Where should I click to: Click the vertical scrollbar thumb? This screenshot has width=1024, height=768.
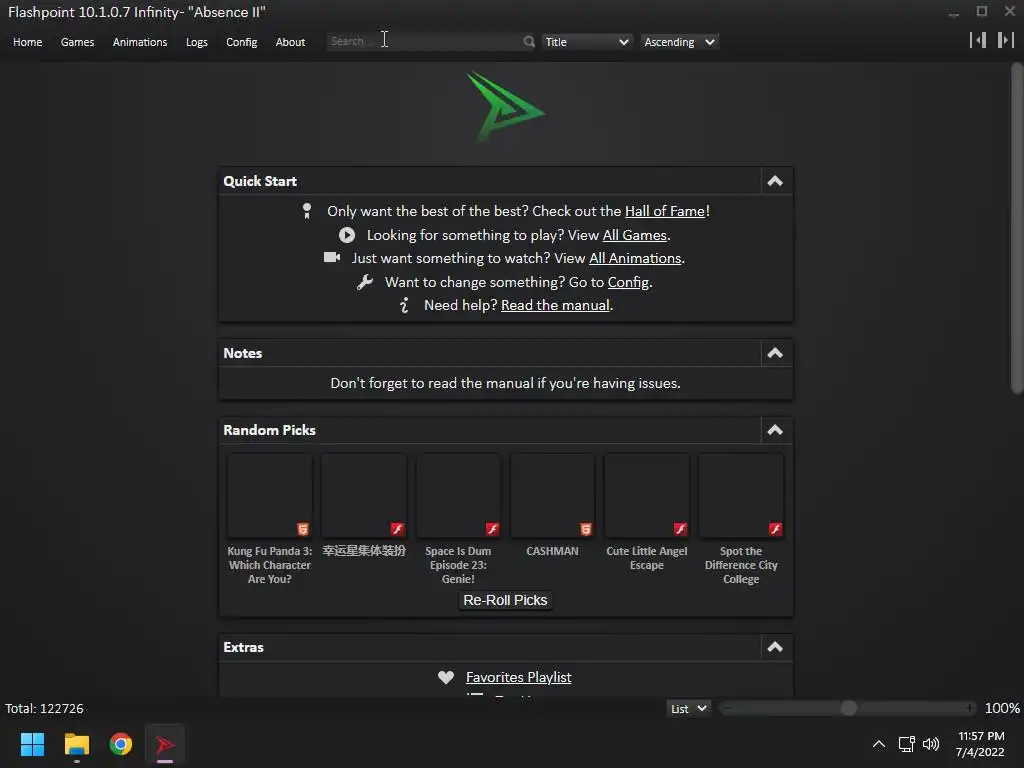(1017, 228)
